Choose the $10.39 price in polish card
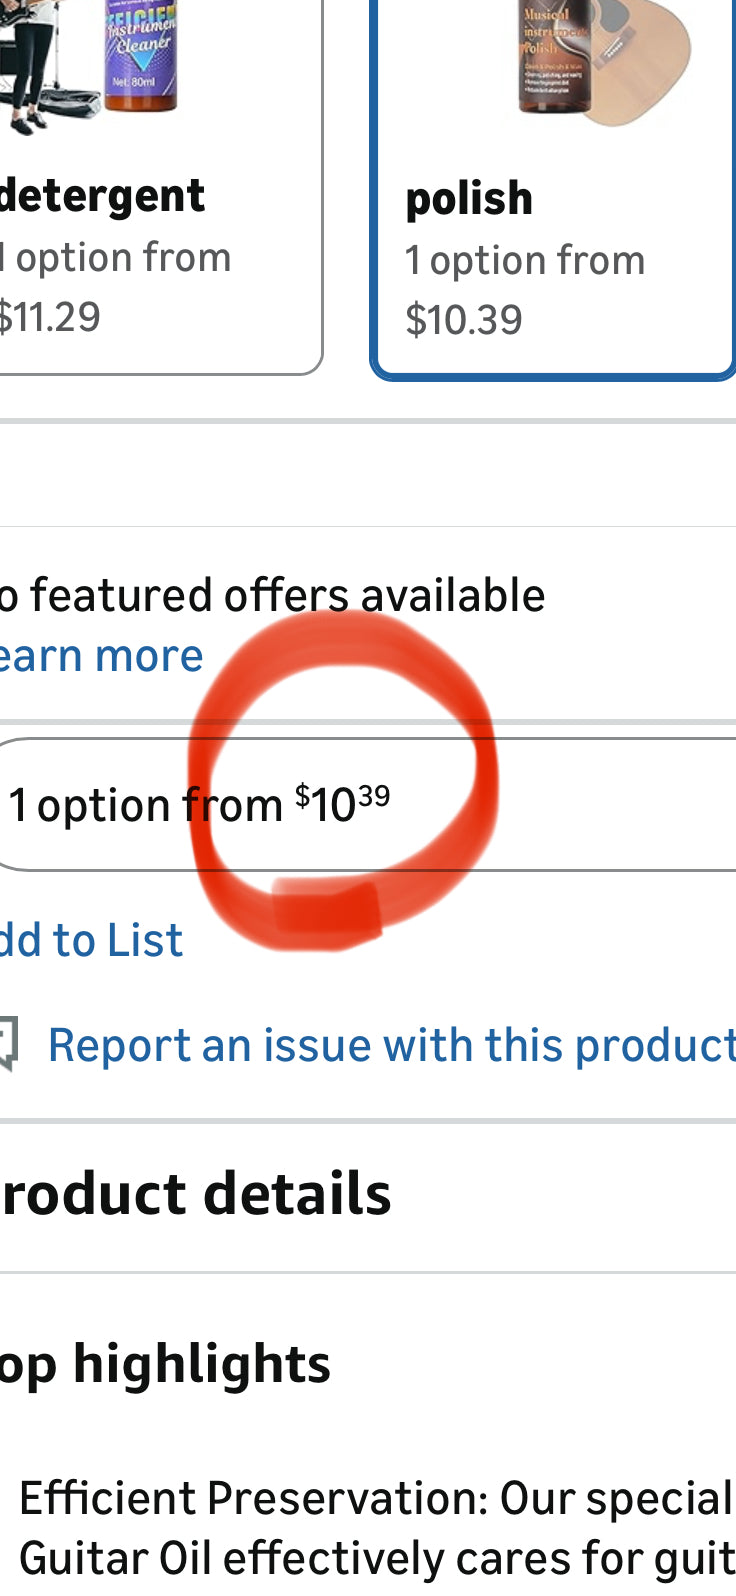Viewport: 736px width, 1596px height. pos(464,320)
